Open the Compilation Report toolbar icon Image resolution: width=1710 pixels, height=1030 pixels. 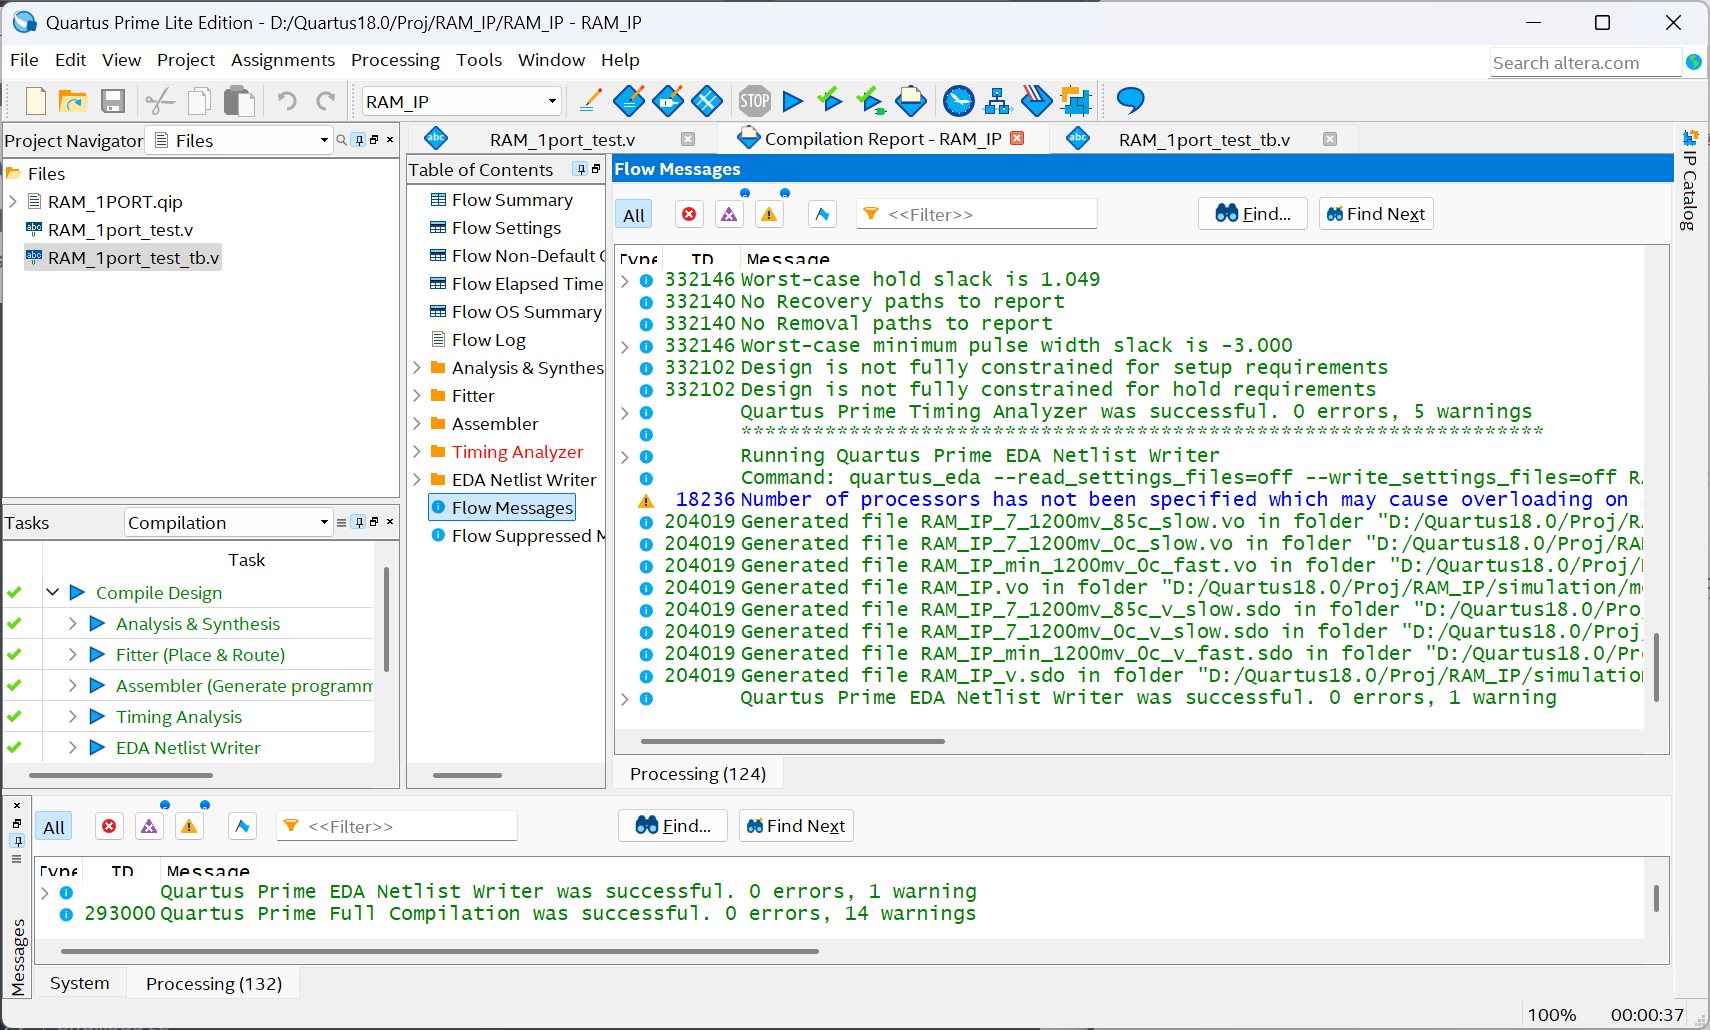tap(911, 100)
